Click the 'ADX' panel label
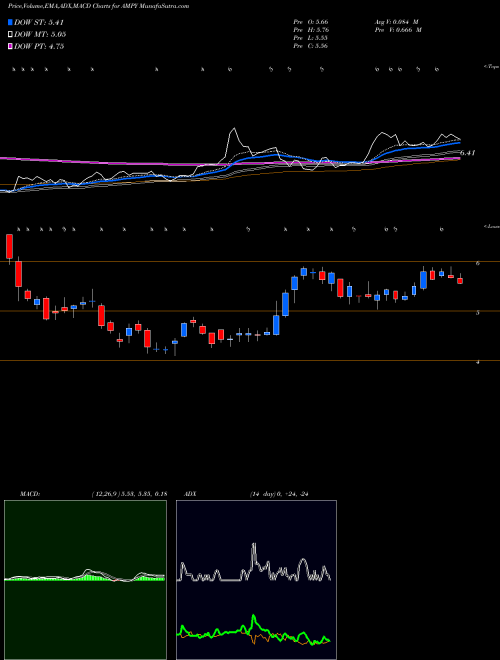 click(x=190, y=494)
